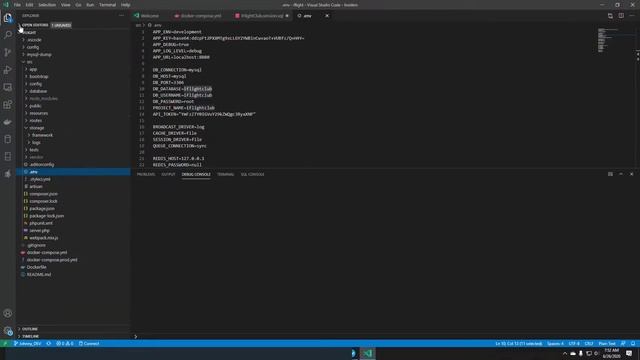The width and height of the screenshot is (640, 360).
Task: Click the VS Code icon in the Windows taskbar
Action: 368,353
